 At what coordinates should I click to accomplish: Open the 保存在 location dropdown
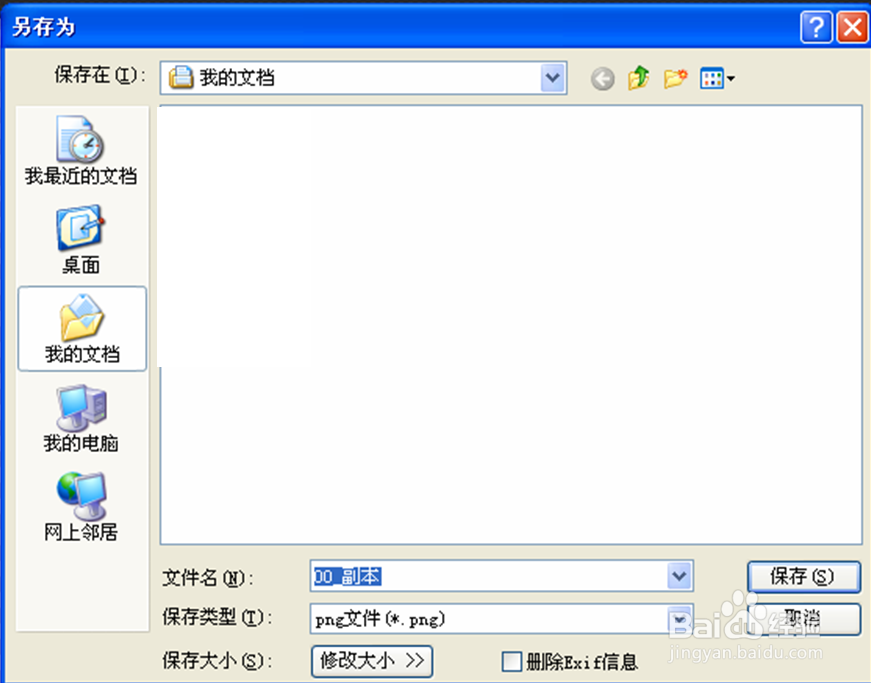click(552, 78)
